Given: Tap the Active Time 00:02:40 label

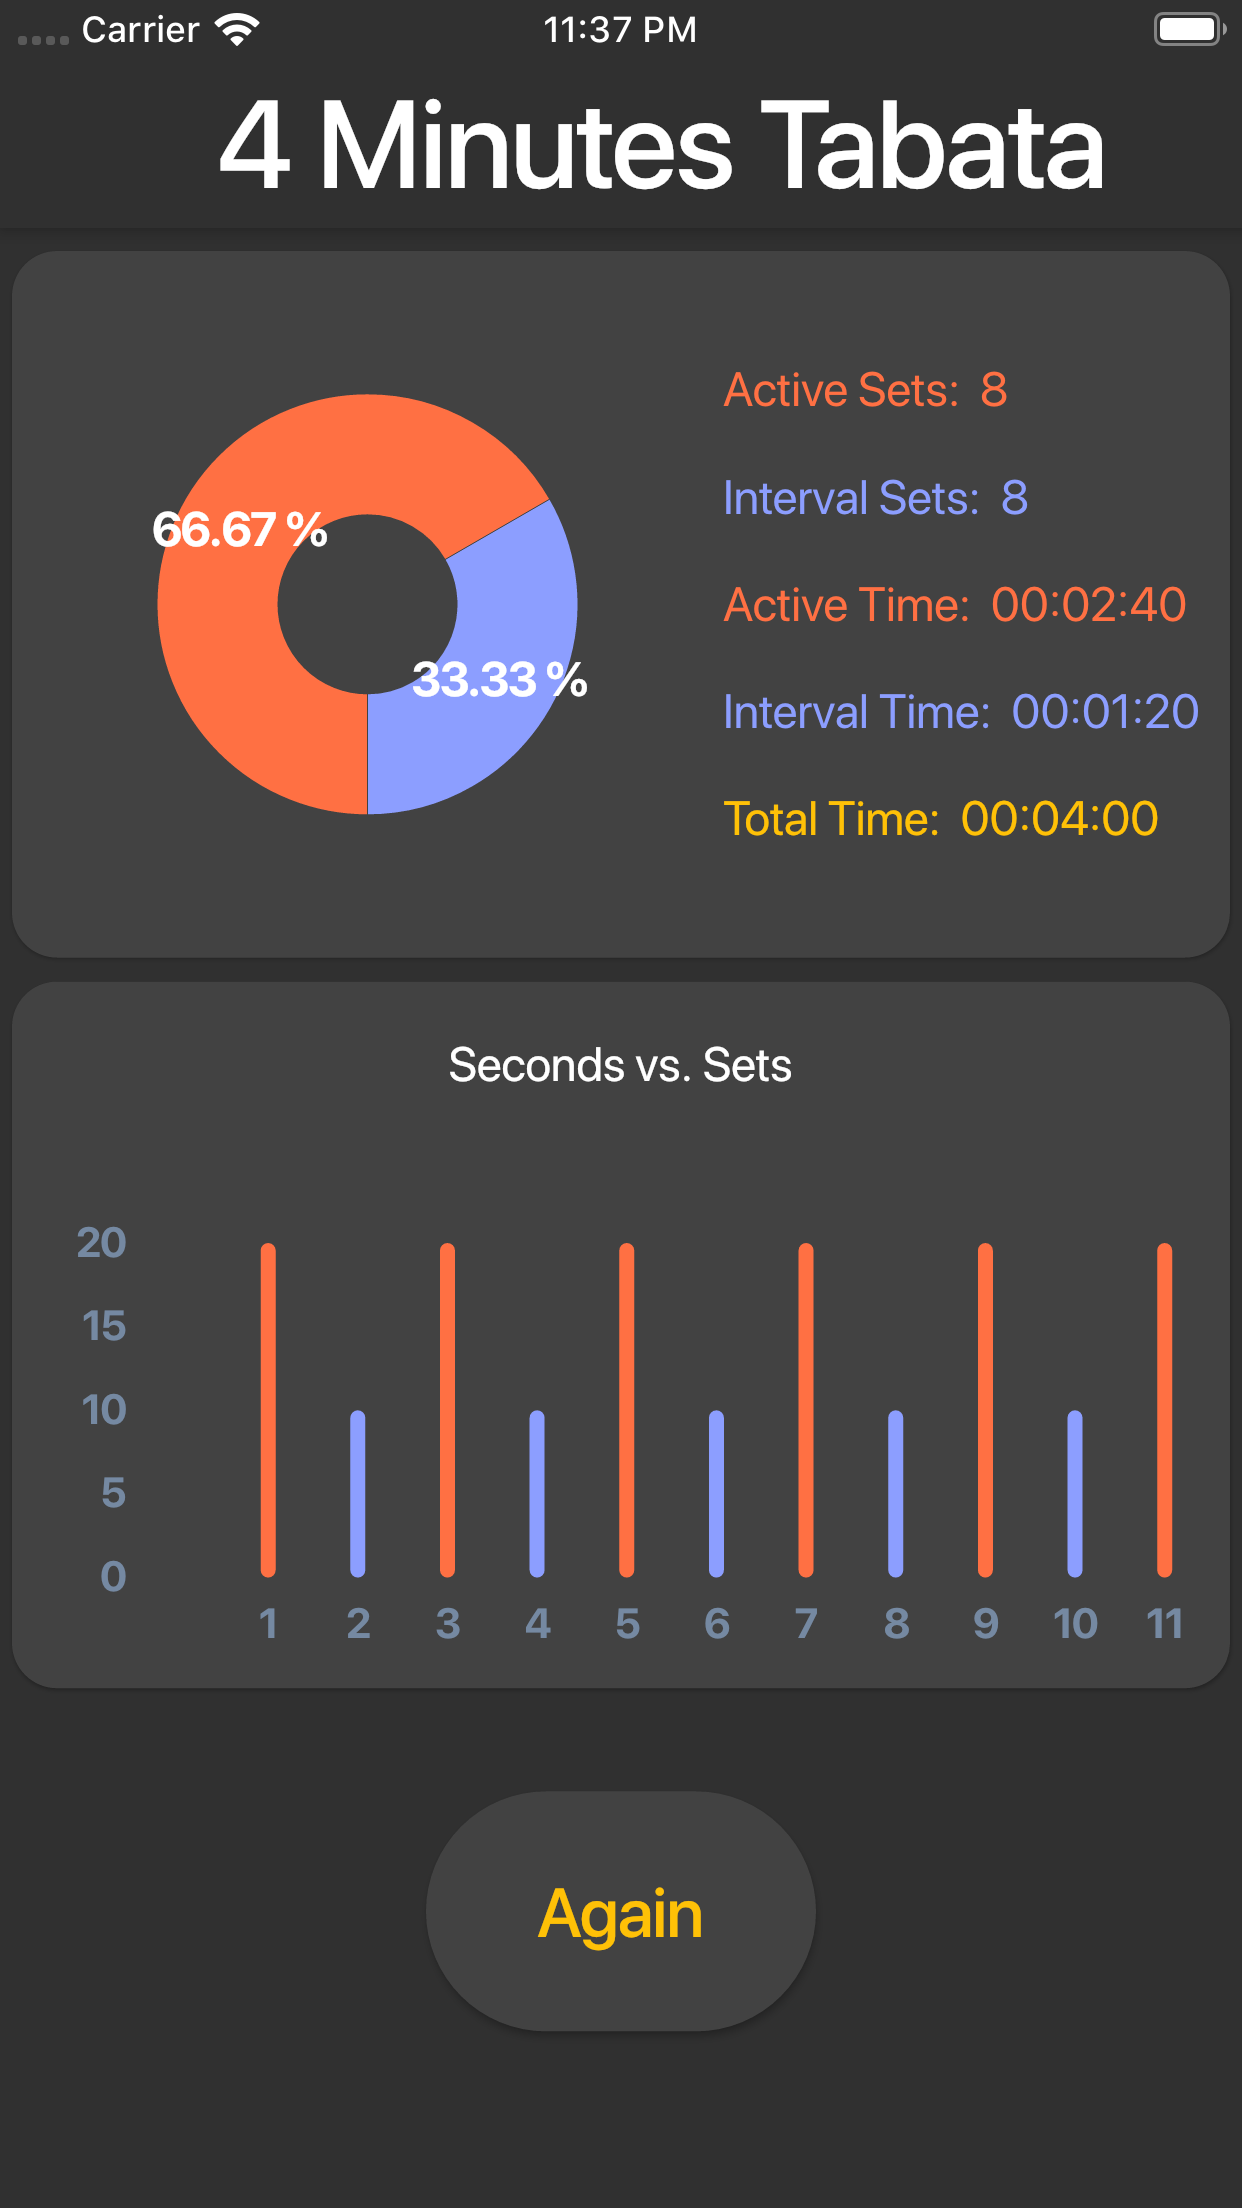Looking at the screenshot, I should pyautogui.click(x=955, y=605).
